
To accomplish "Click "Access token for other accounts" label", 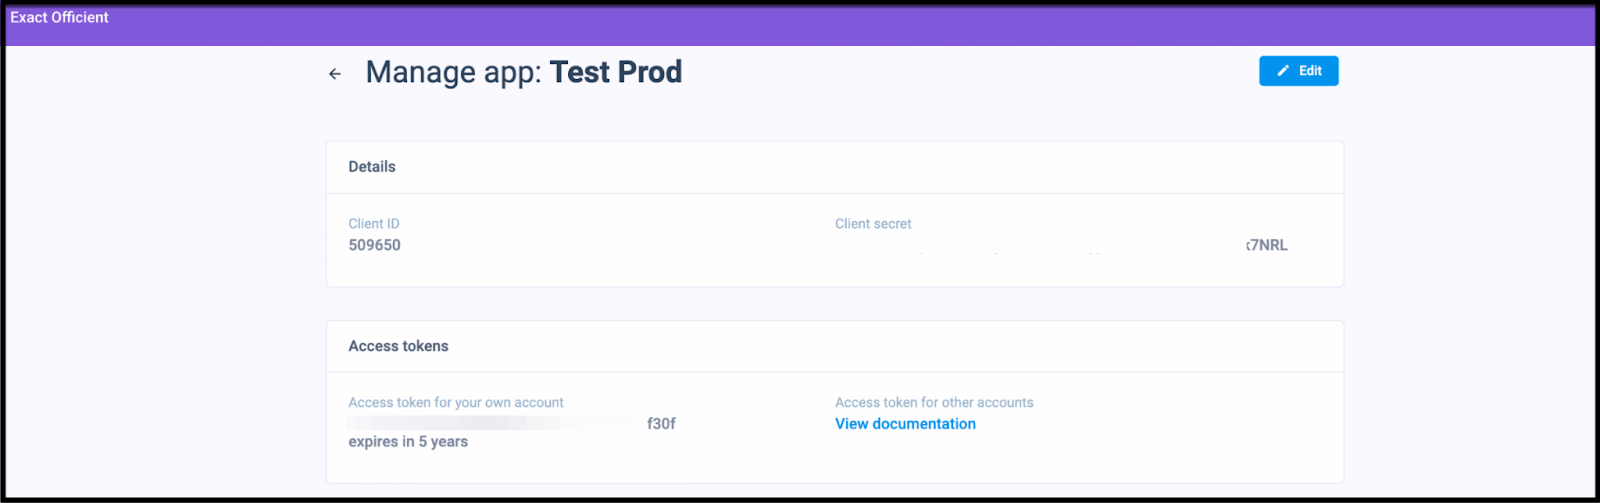I will (x=934, y=403).
